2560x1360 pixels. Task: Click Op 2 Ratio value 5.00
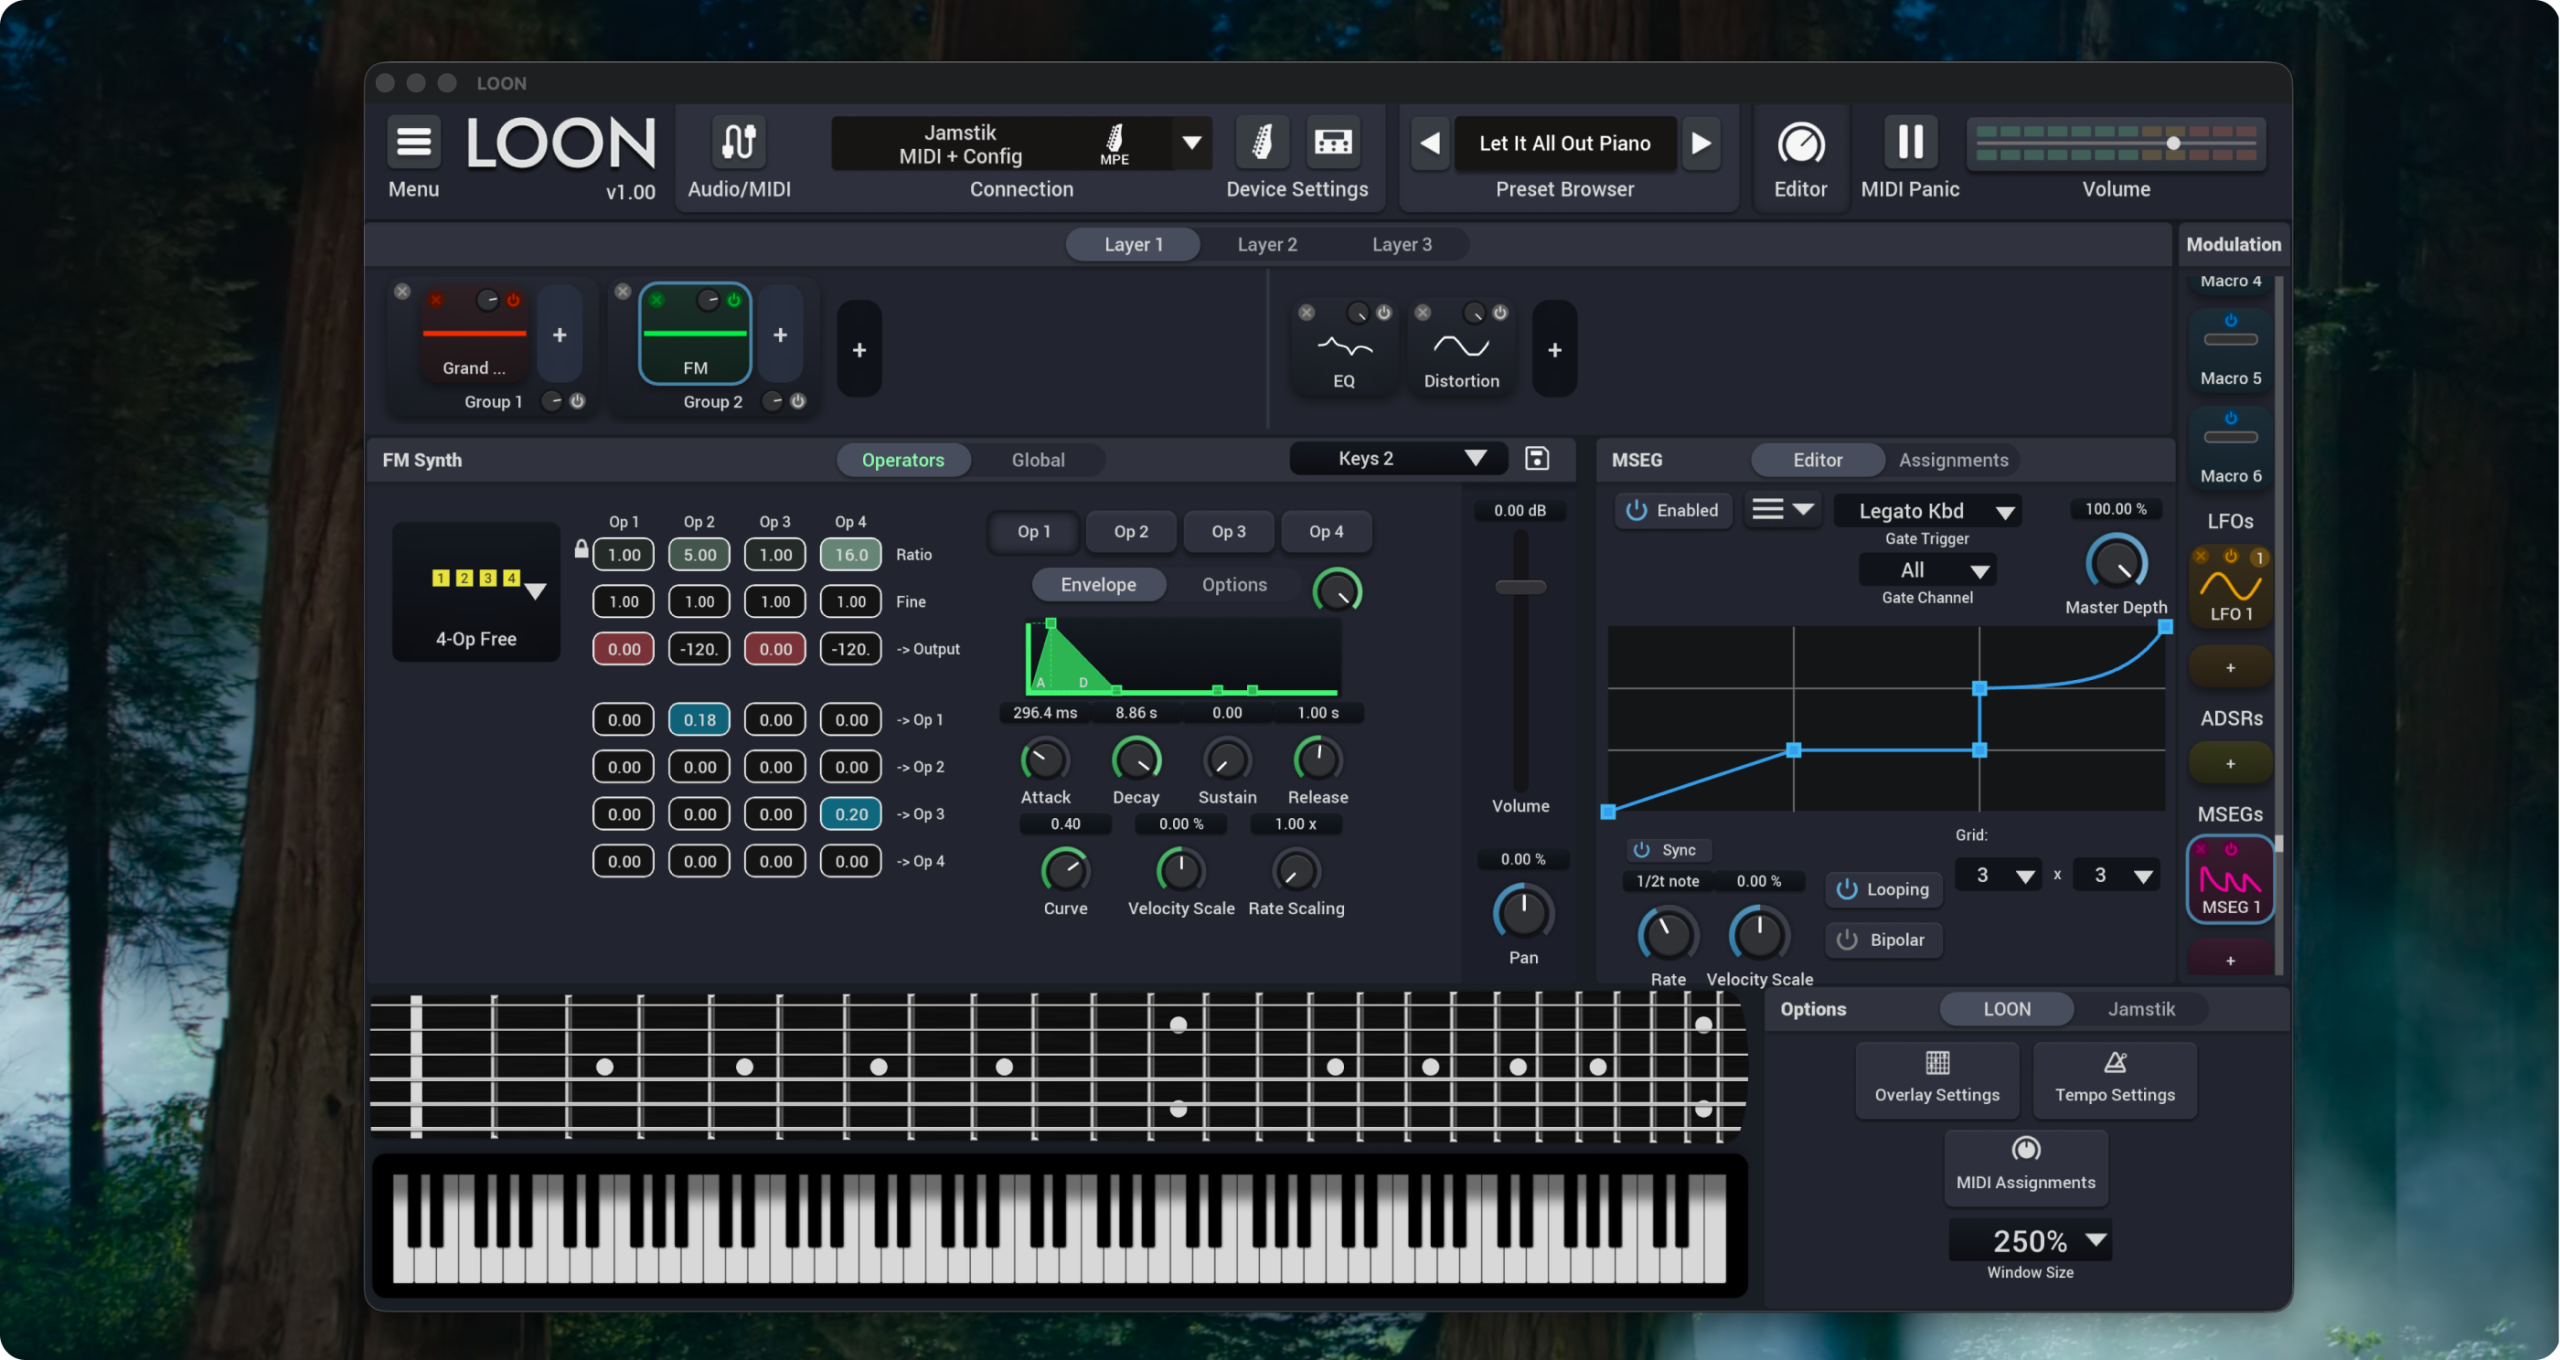pos(699,555)
